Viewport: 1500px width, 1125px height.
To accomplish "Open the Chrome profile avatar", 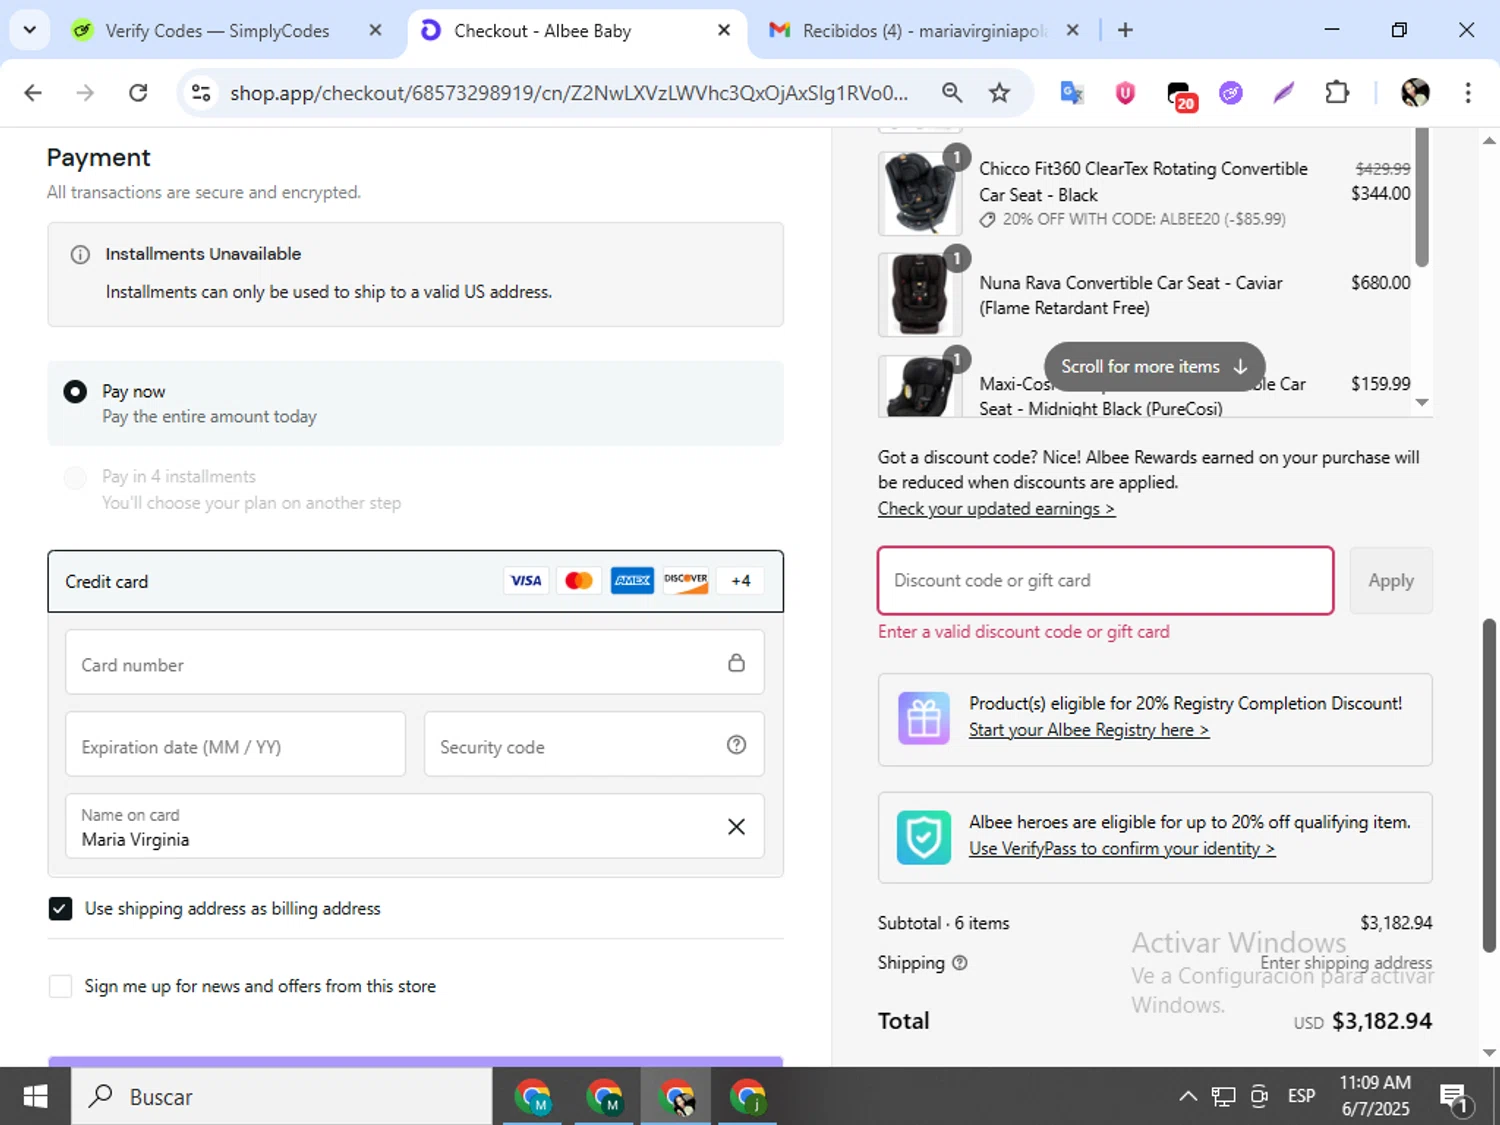I will [x=1415, y=93].
